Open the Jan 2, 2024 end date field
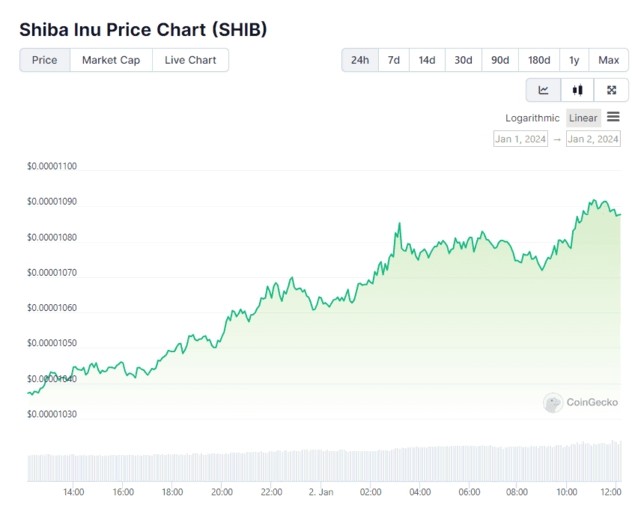This screenshot has height=508, width=644. coord(593,139)
